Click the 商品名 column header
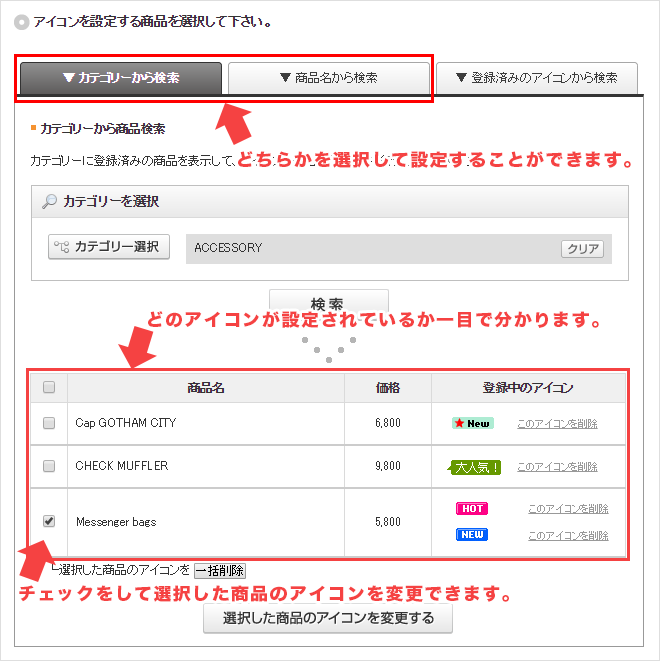 206,387
